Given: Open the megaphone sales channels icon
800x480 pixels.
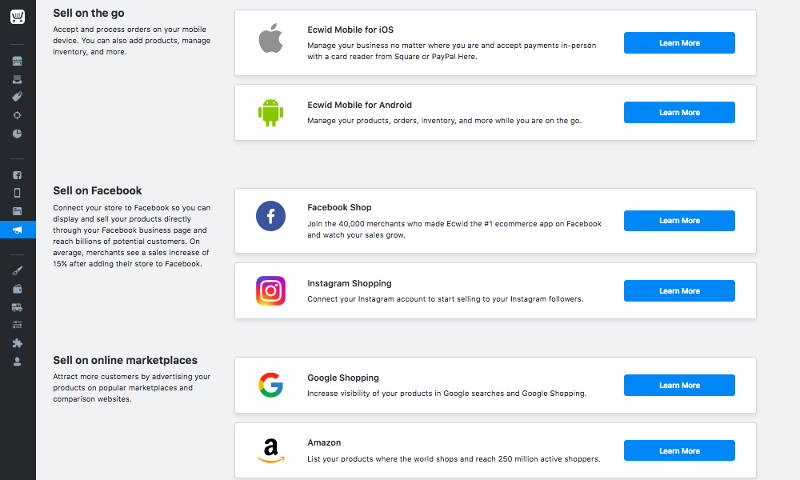Looking at the screenshot, I should point(17,230).
